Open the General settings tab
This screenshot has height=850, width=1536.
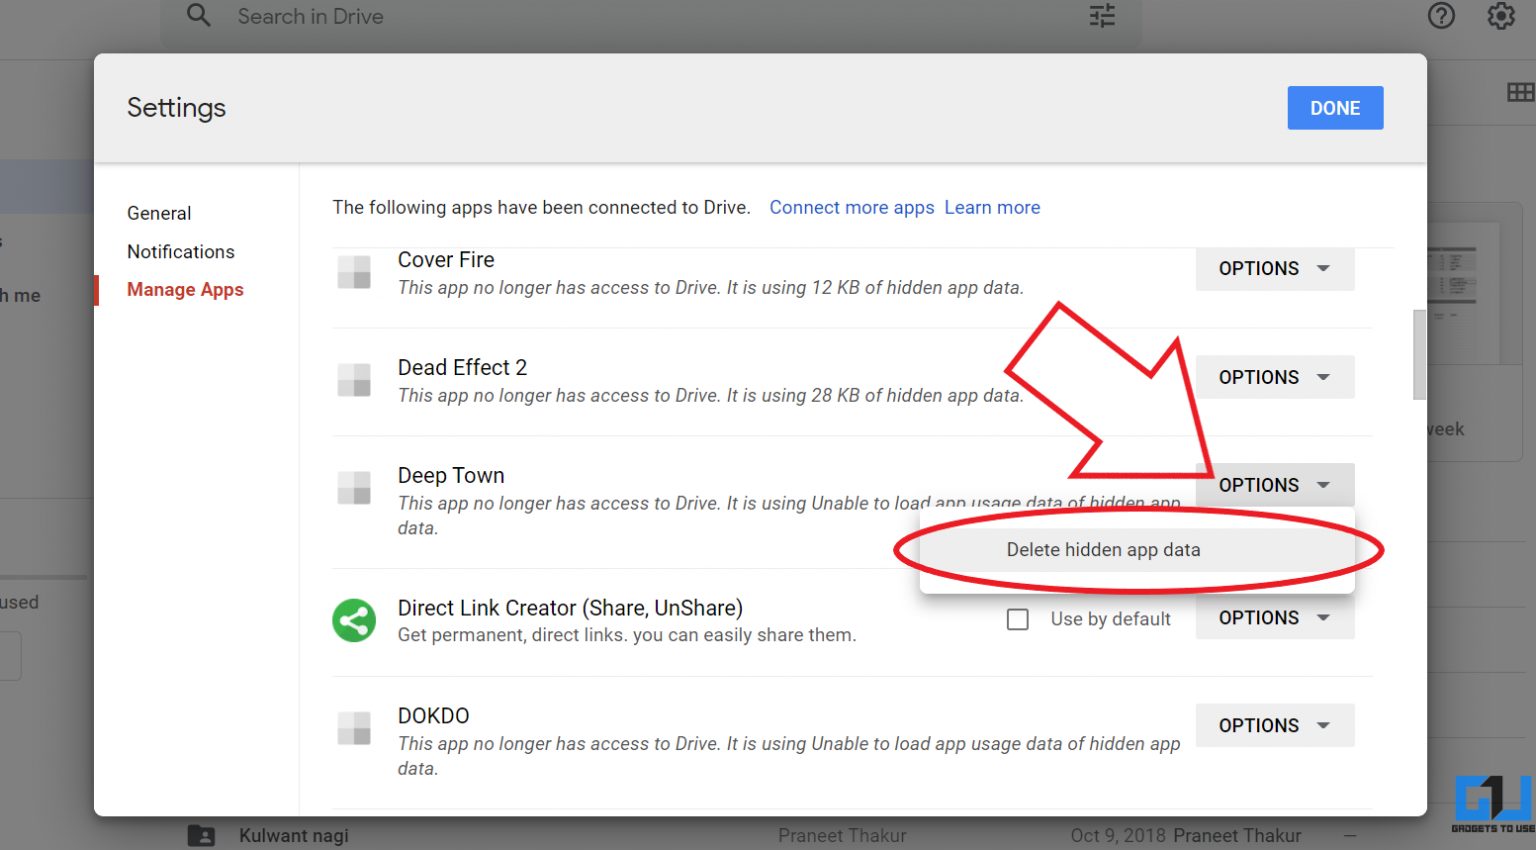coord(159,213)
